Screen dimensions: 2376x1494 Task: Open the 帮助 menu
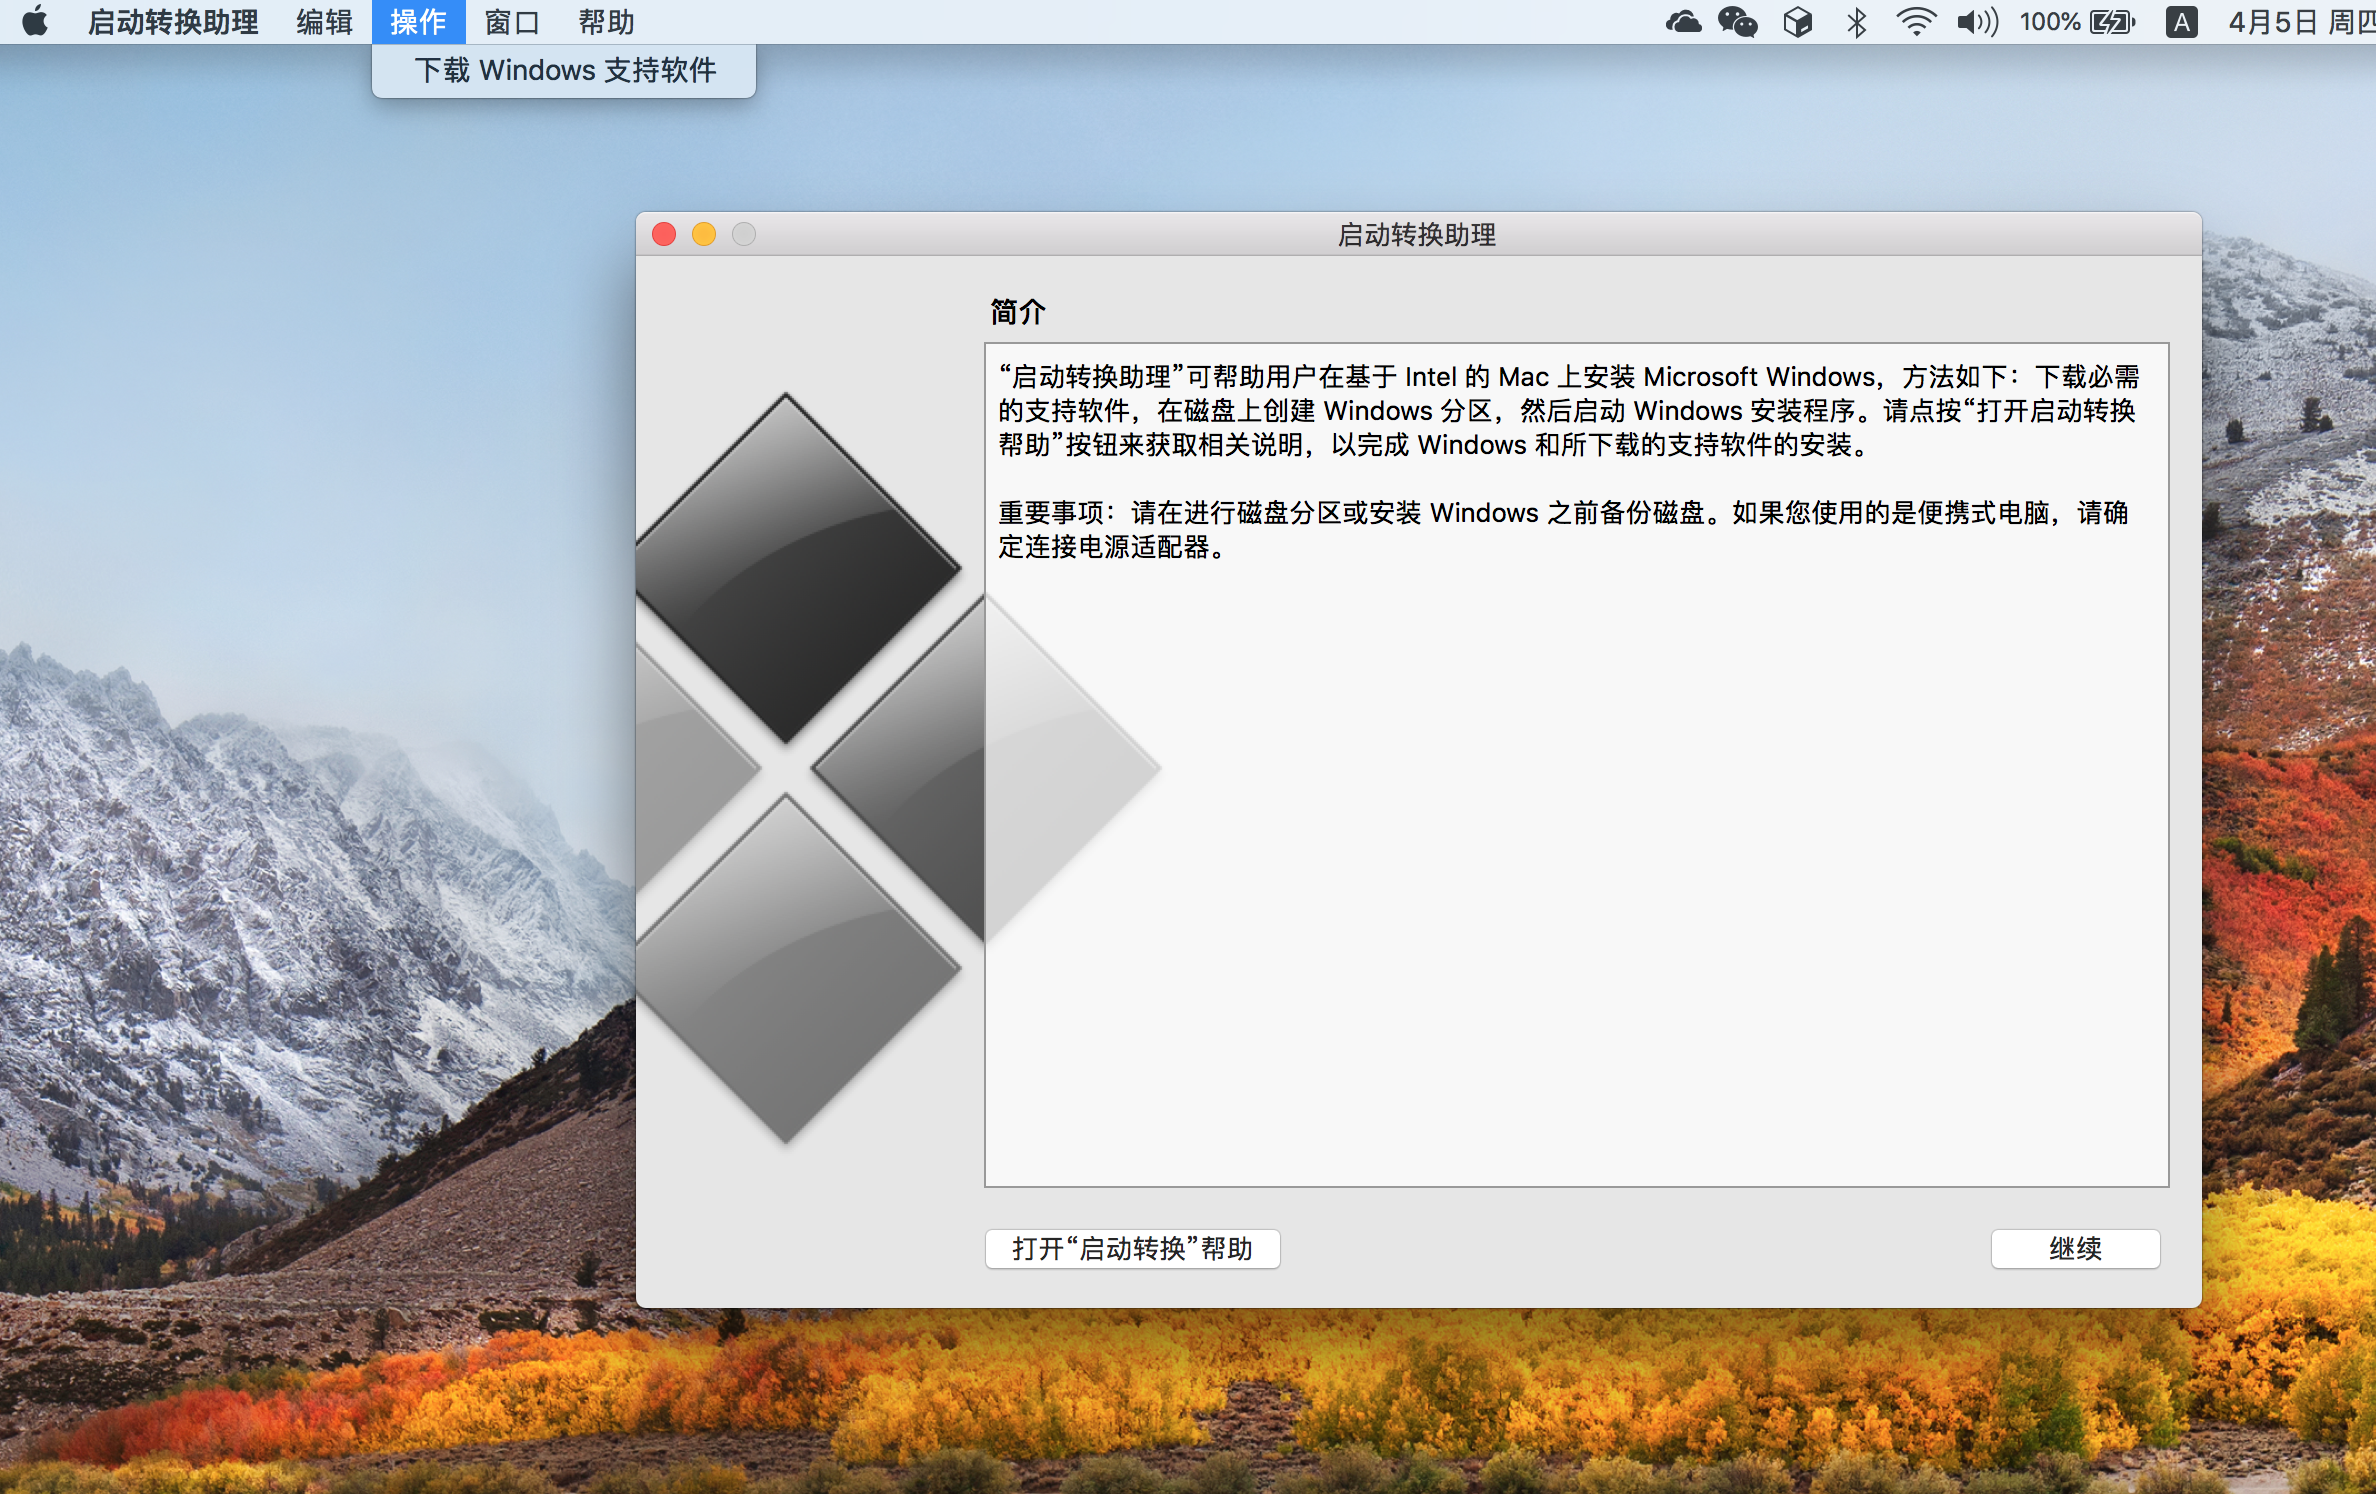(606, 21)
